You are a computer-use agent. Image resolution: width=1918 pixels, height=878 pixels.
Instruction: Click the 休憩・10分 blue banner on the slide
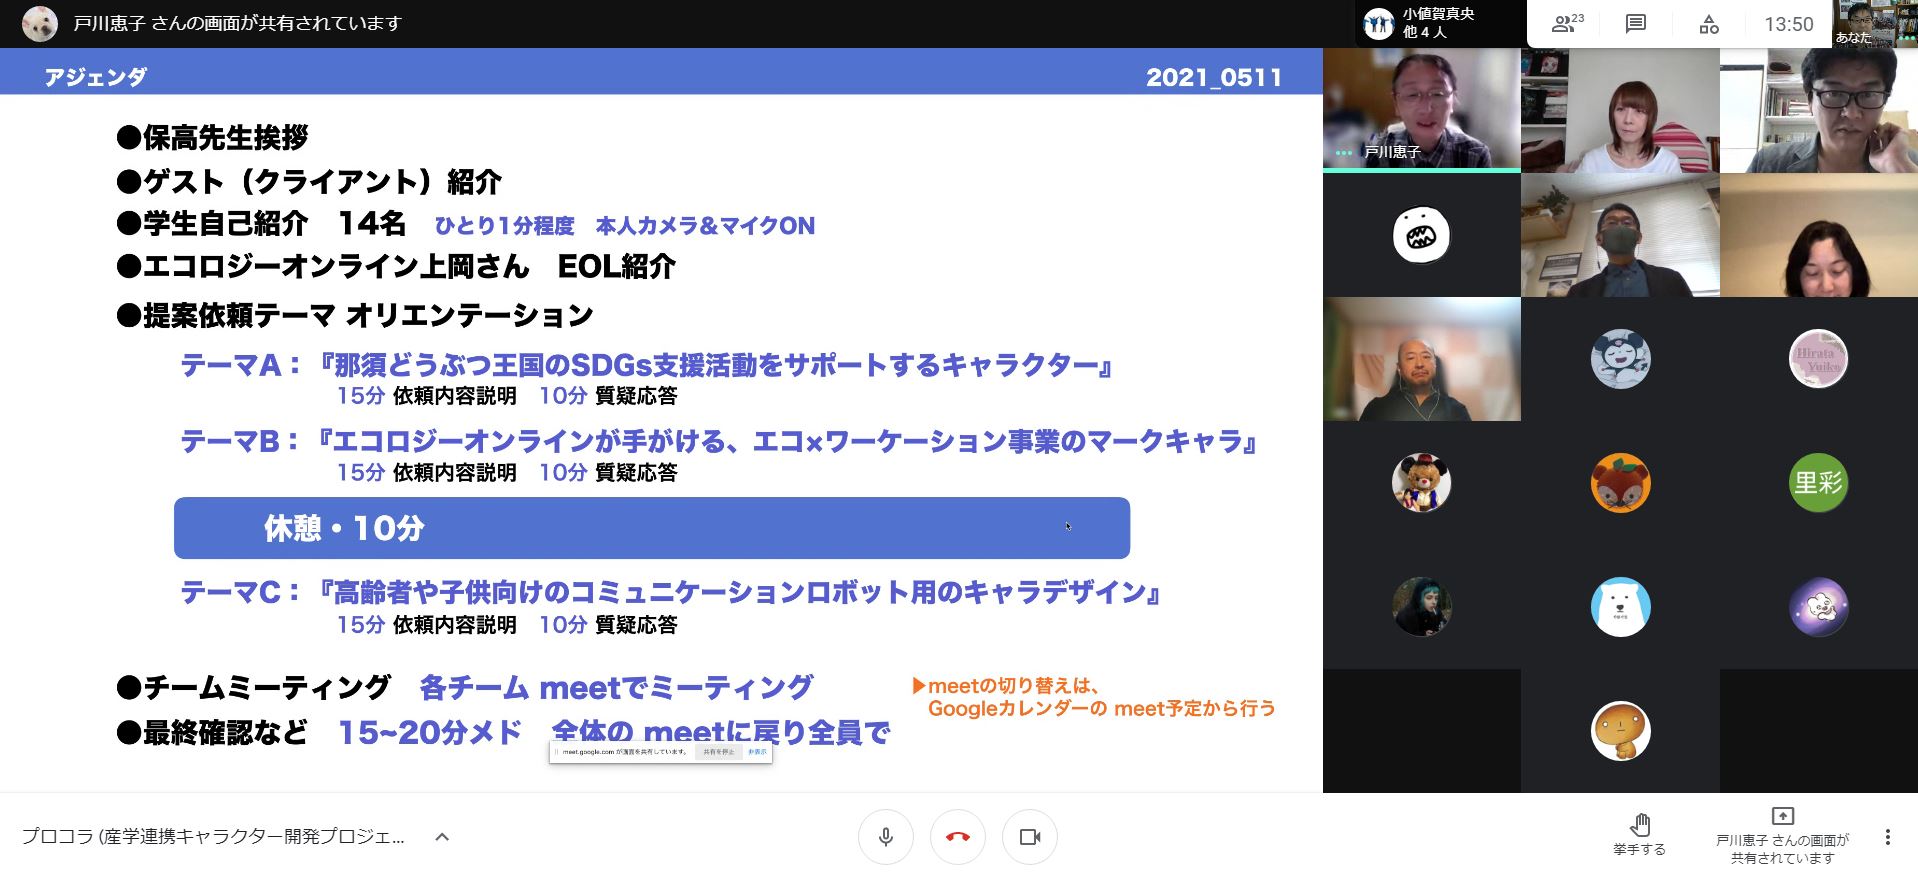coord(652,528)
